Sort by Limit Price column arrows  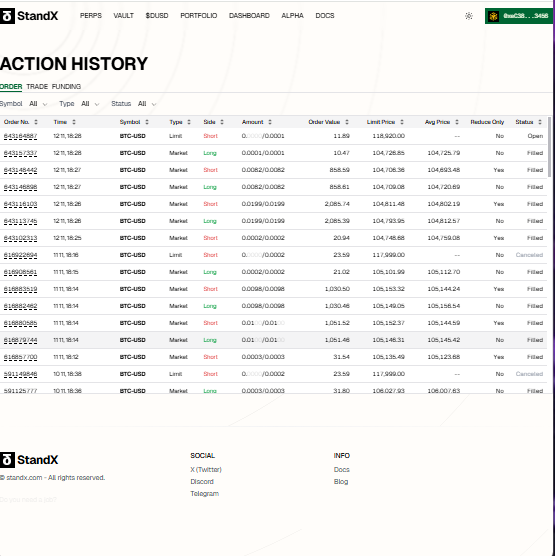click(x=402, y=122)
